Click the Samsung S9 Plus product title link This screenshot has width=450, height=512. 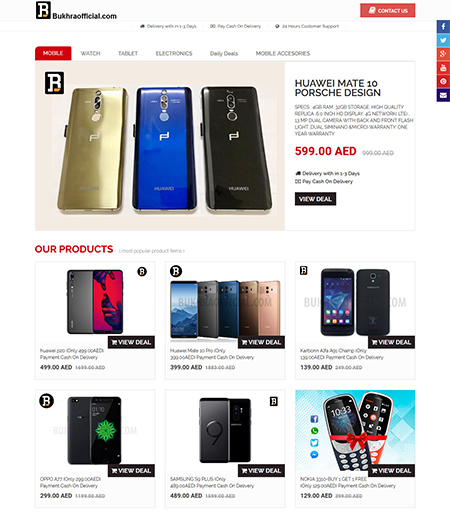(212, 482)
